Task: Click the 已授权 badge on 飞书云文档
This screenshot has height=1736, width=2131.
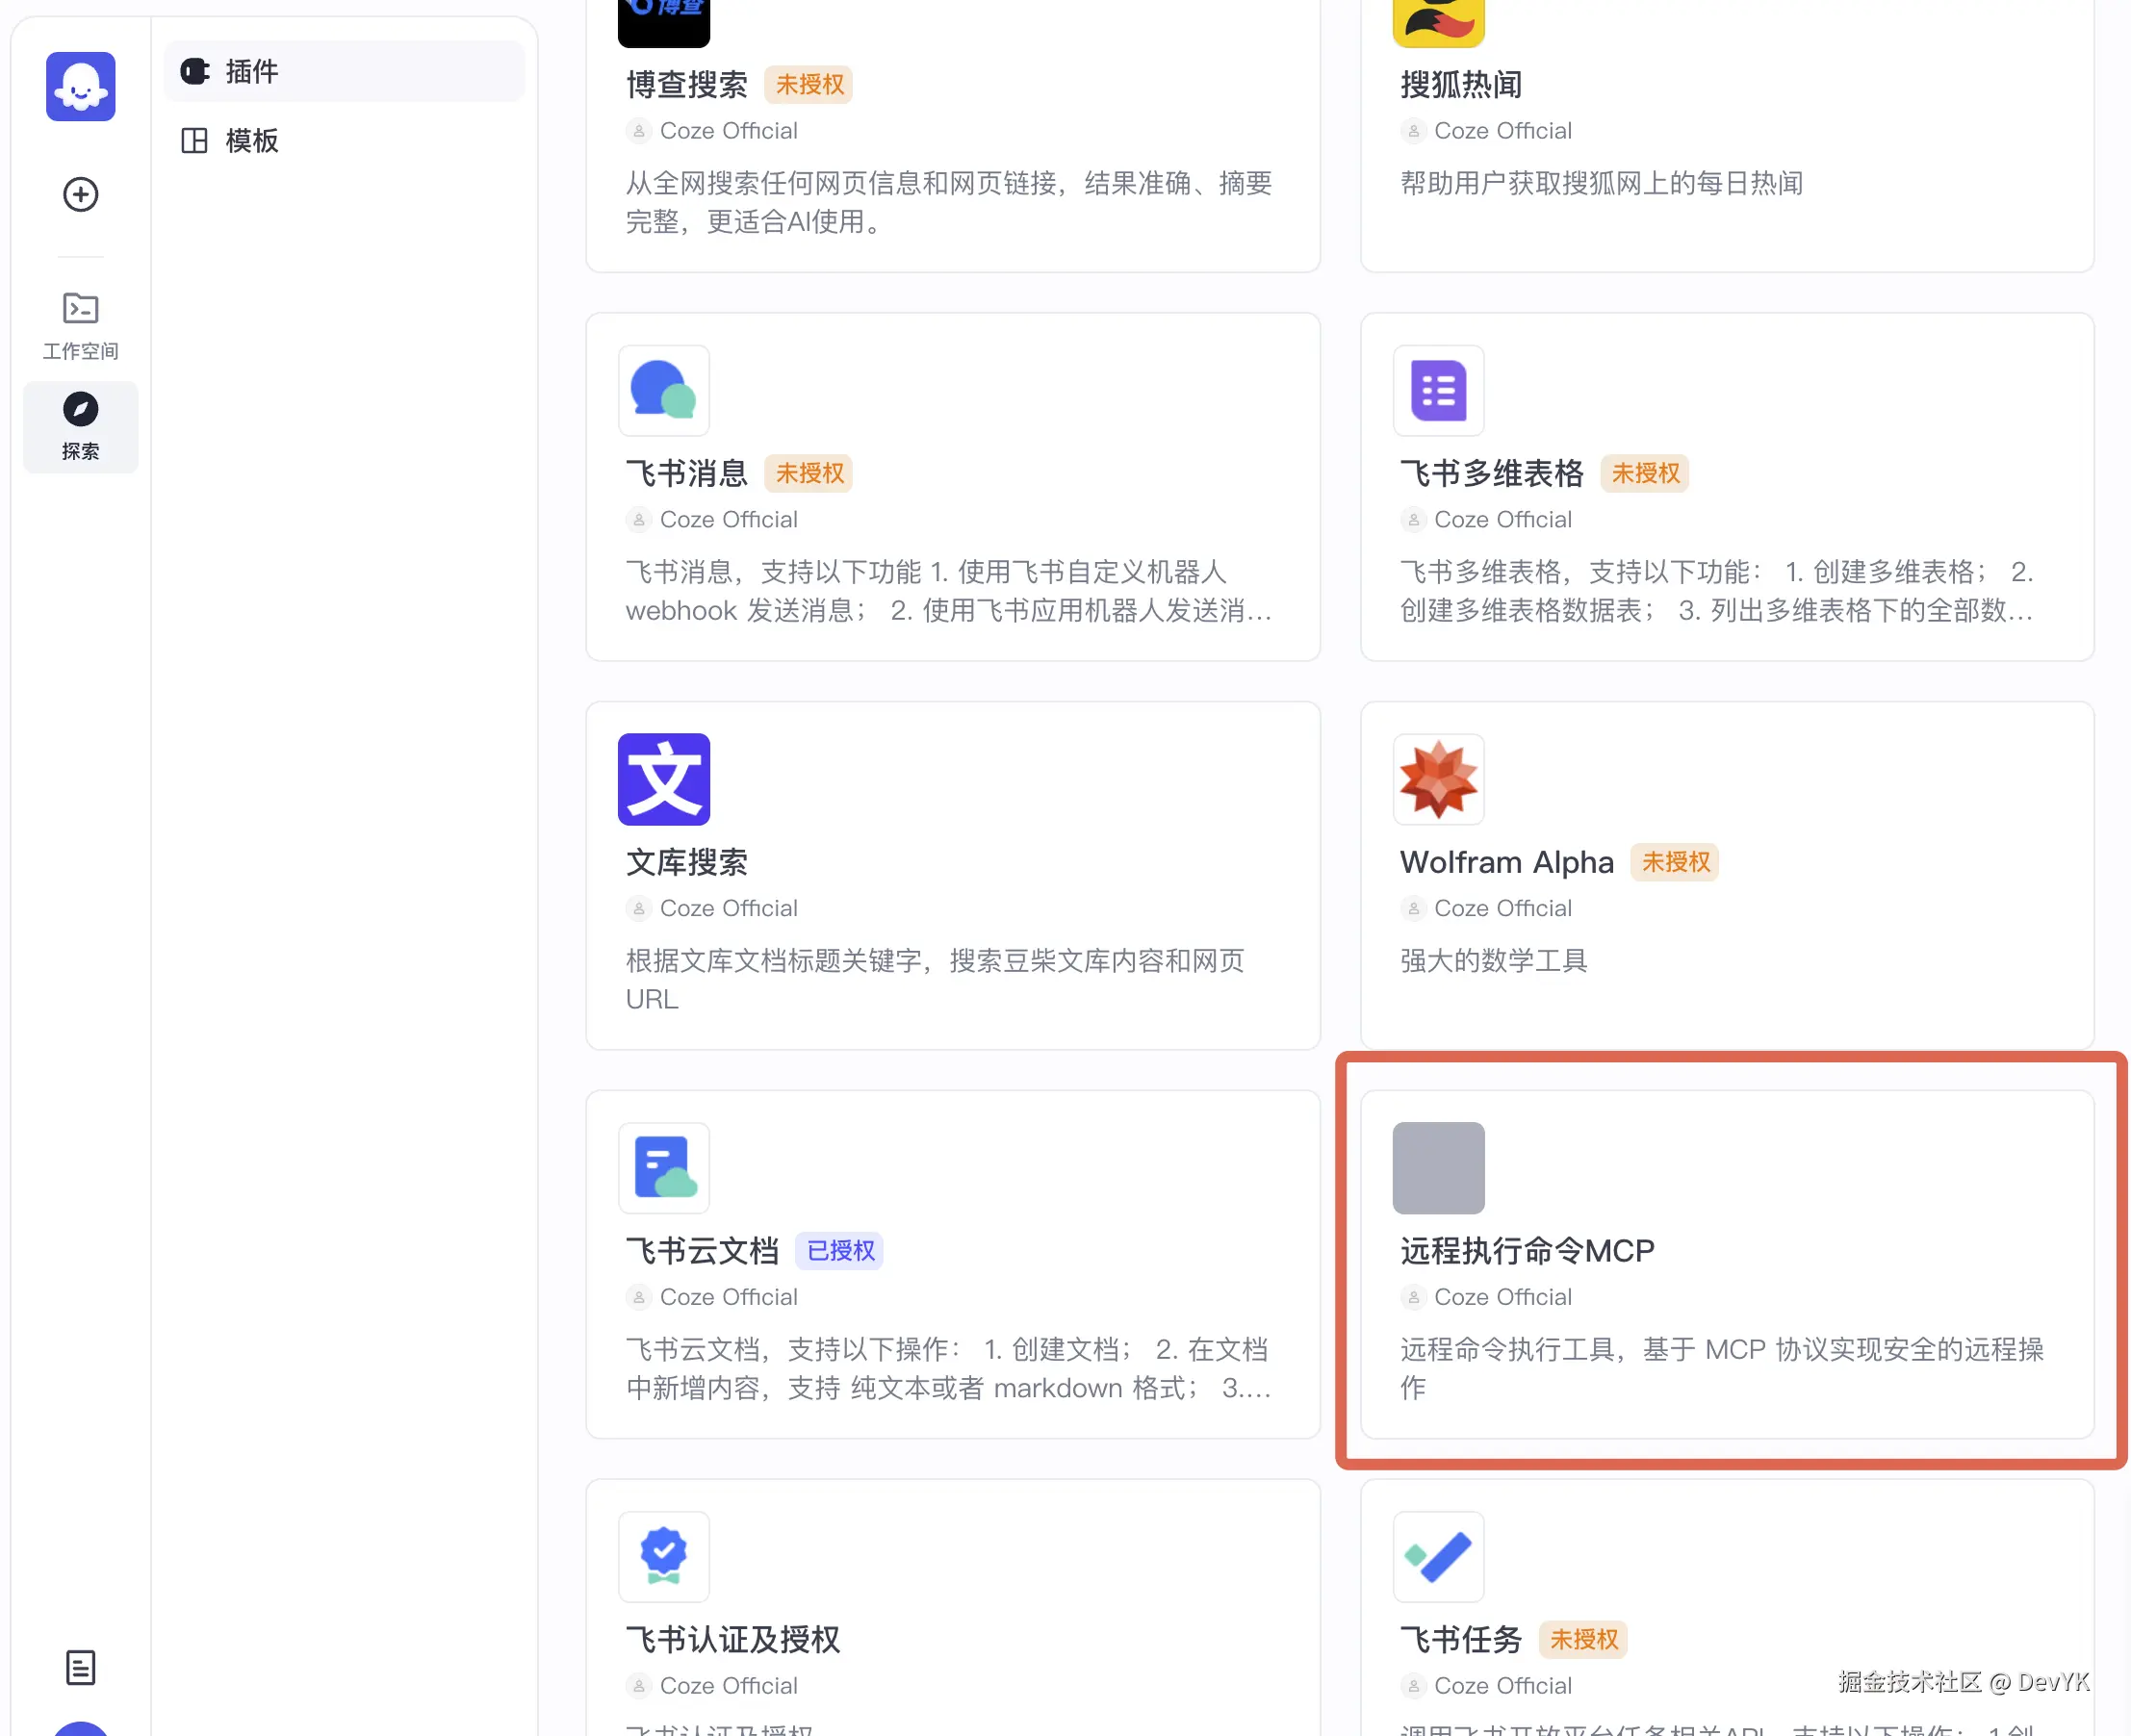Action: click(x=839, y=1250)
